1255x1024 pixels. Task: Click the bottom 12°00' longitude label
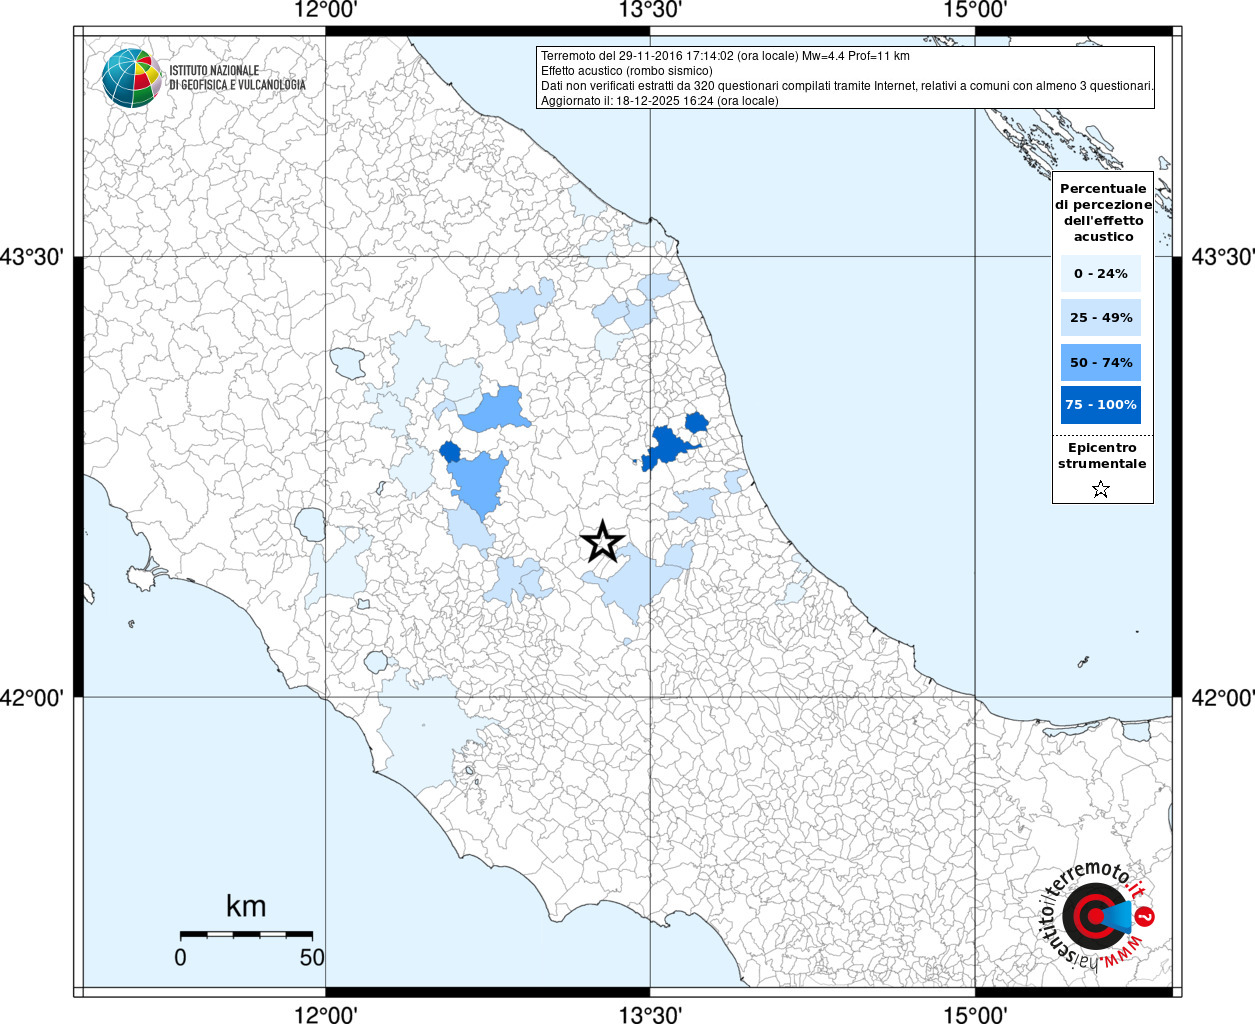[x=326, y=1014]
